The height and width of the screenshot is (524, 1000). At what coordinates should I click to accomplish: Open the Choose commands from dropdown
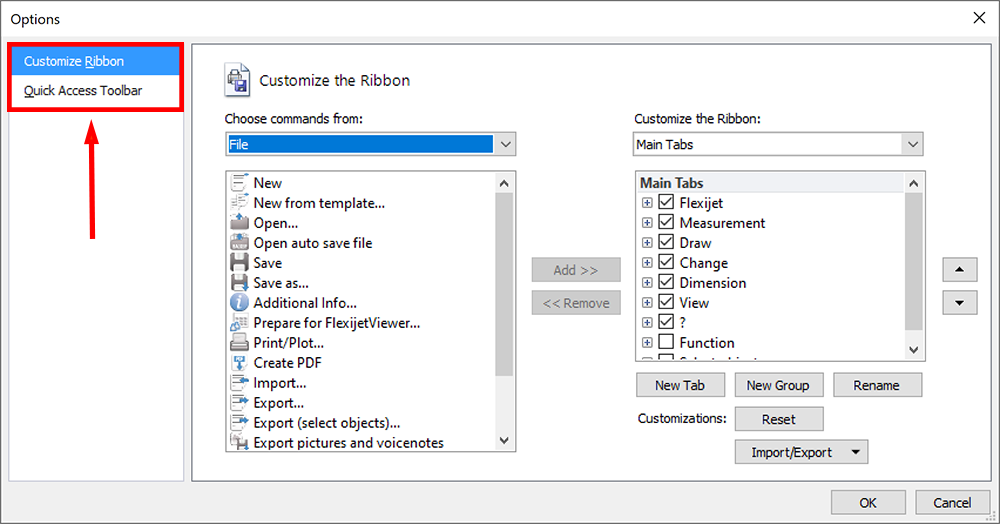[x=505, y=144]
